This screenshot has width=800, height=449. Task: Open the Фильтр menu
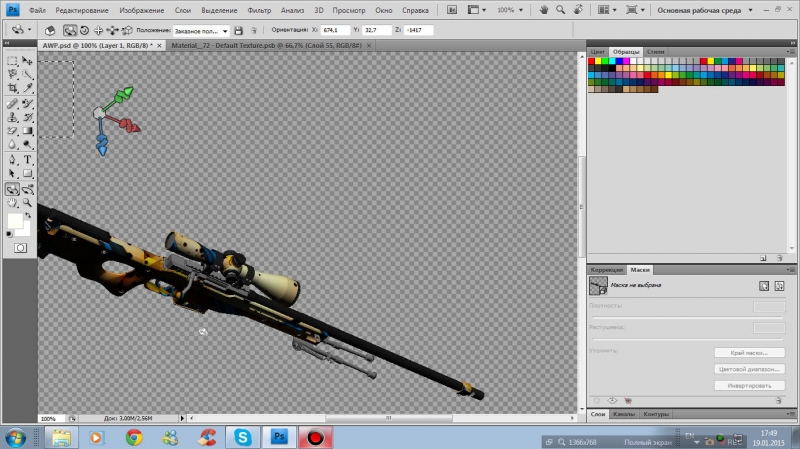coord(259,10)
